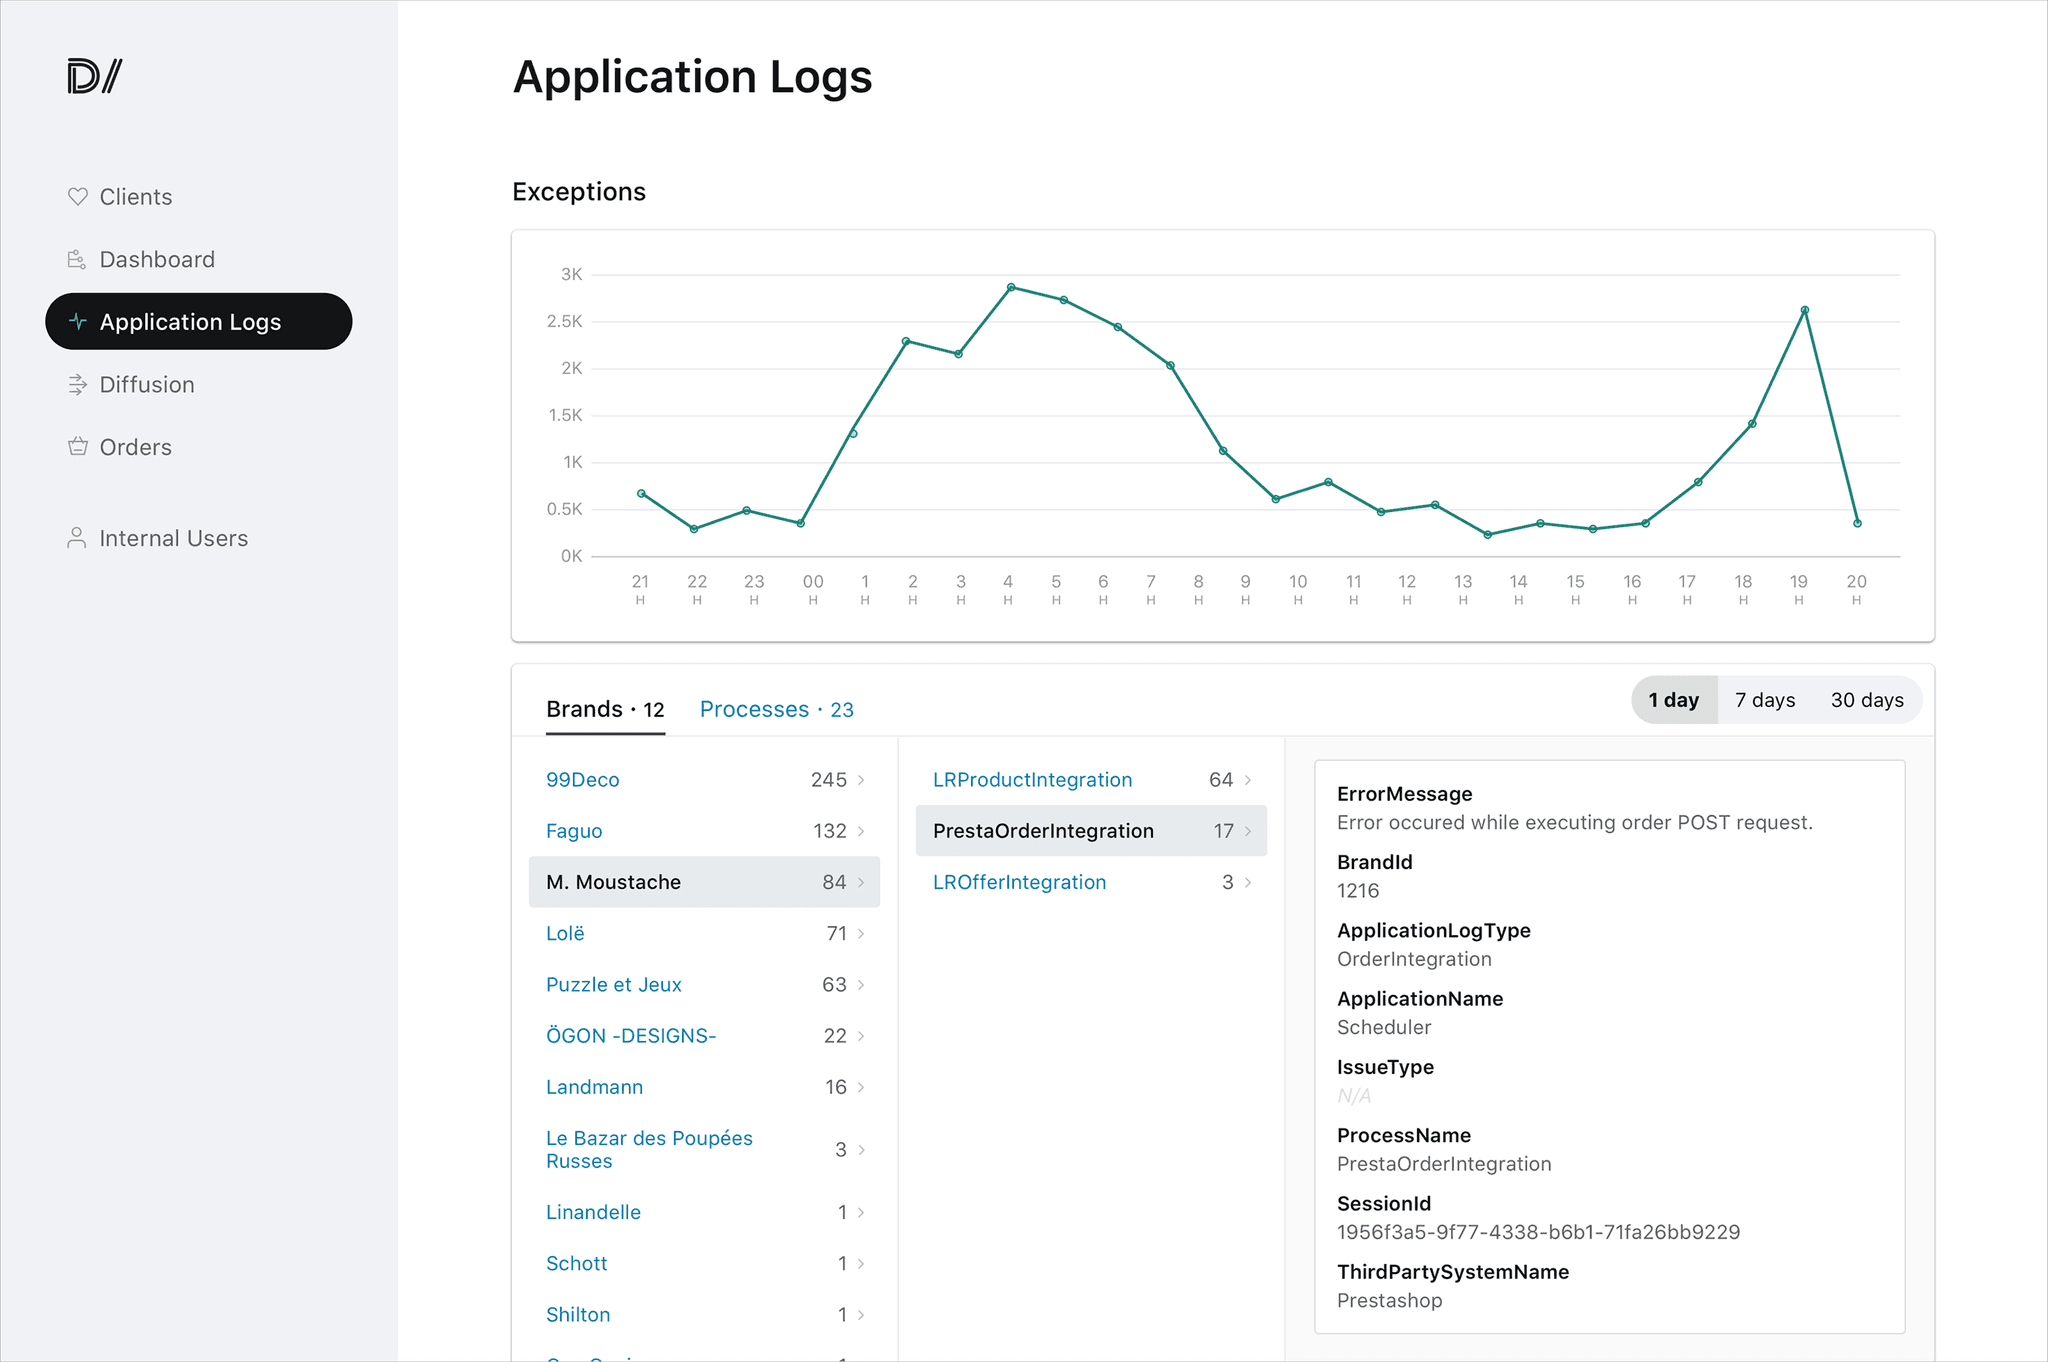
Task: Switch the range to 7 days
Action: click(1765, 700)
